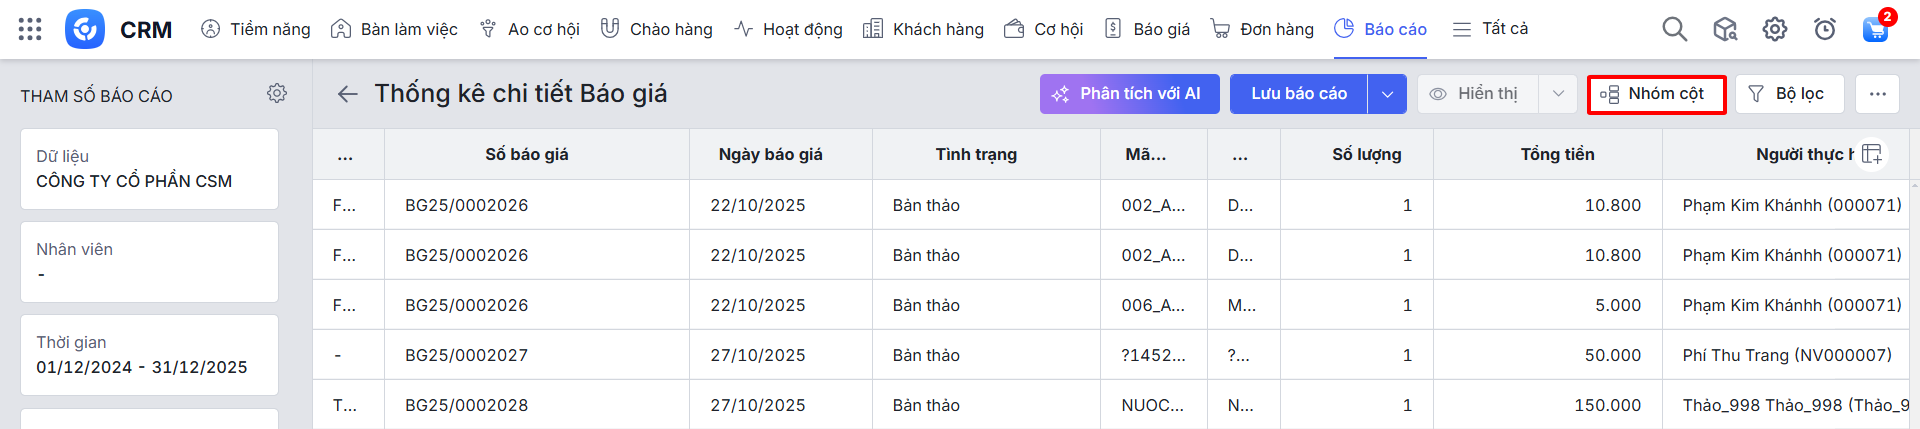Open the three-dot more options menu
The width and height of the screenshot is (1920, 429).
coord(1877,94)
